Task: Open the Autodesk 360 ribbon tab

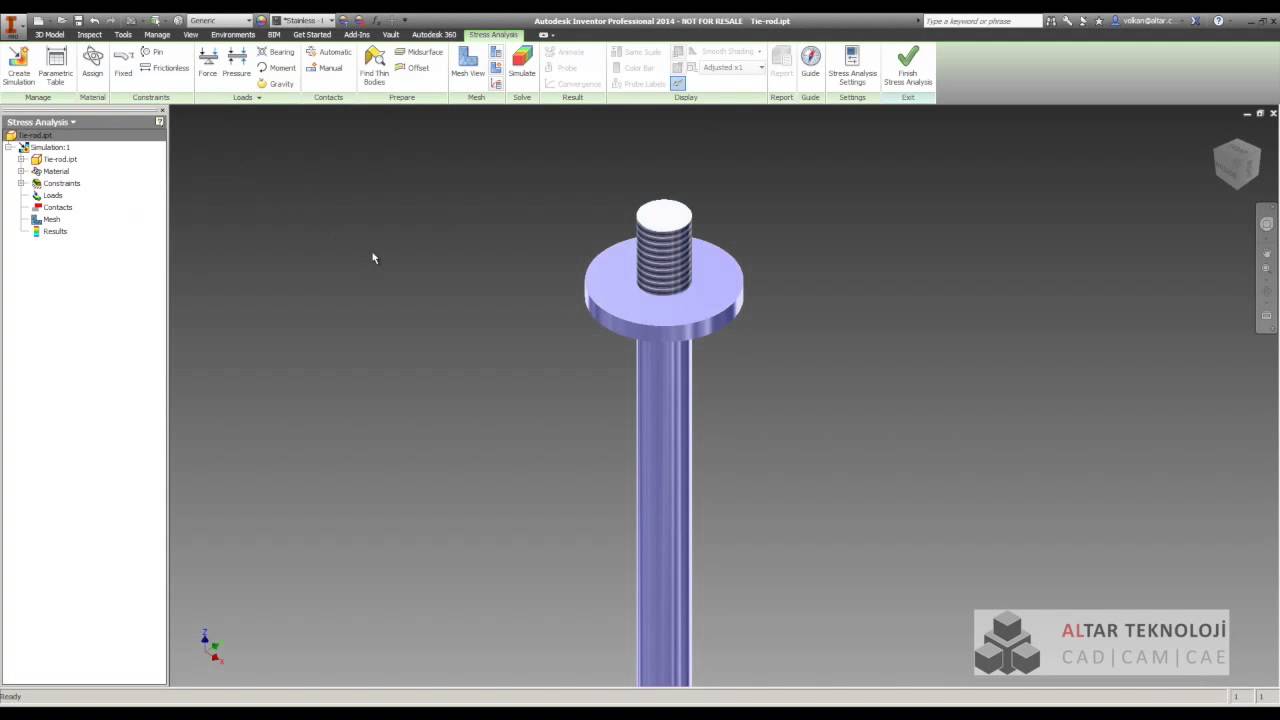Action: click(434, 34)
